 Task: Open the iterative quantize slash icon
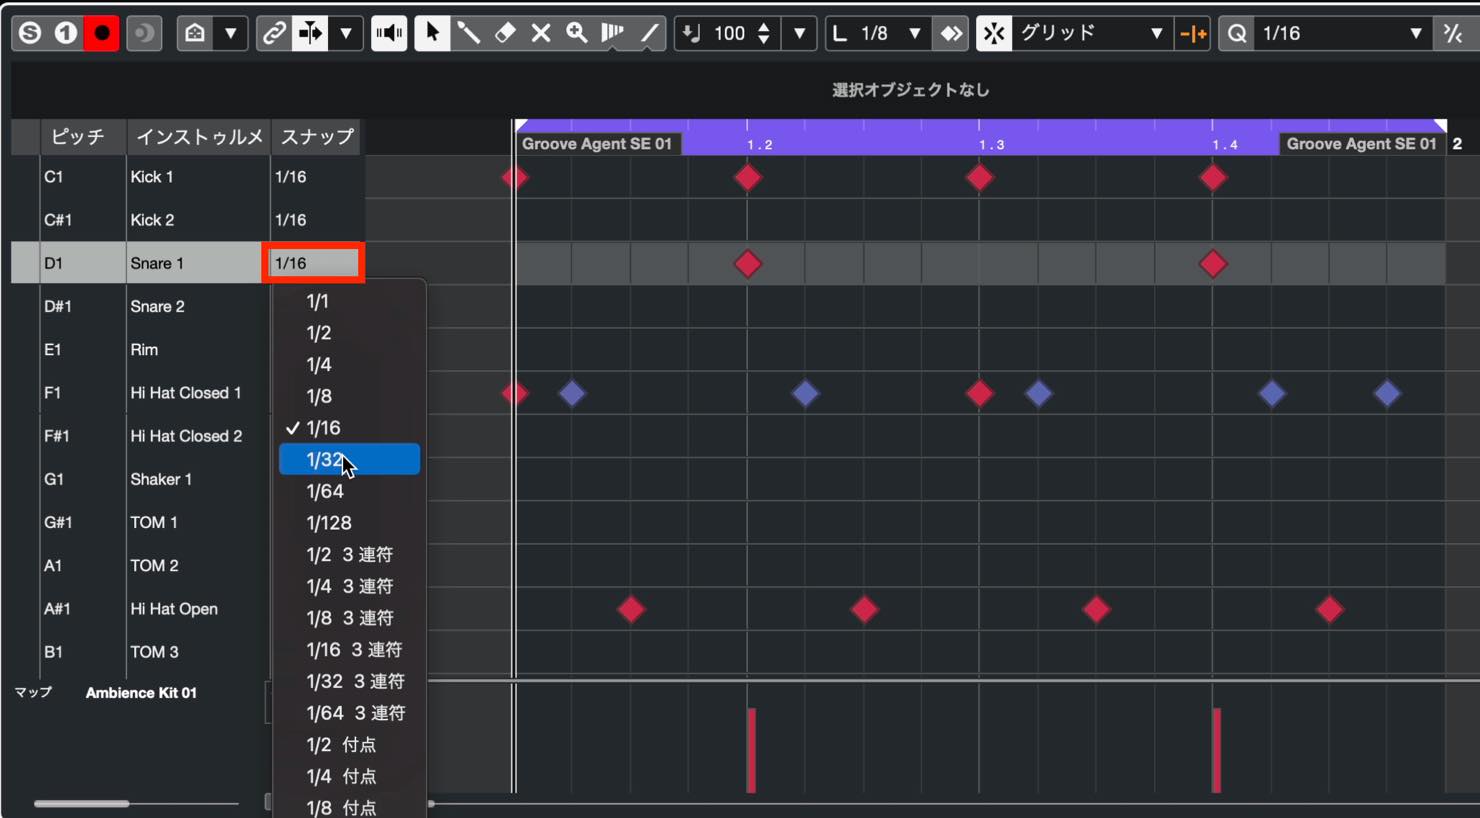click(x=1453, y=33)
